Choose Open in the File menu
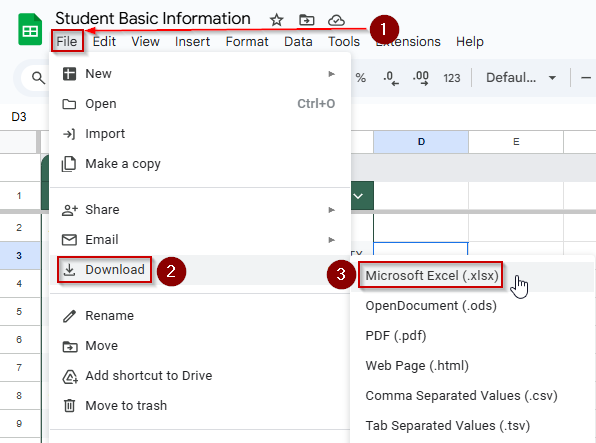 tap(200, 104)
